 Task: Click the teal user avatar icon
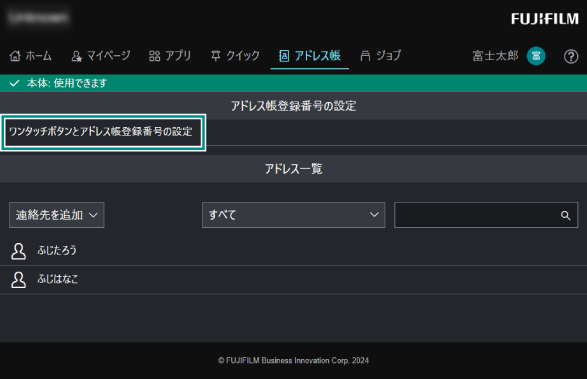tap(536, 56)
